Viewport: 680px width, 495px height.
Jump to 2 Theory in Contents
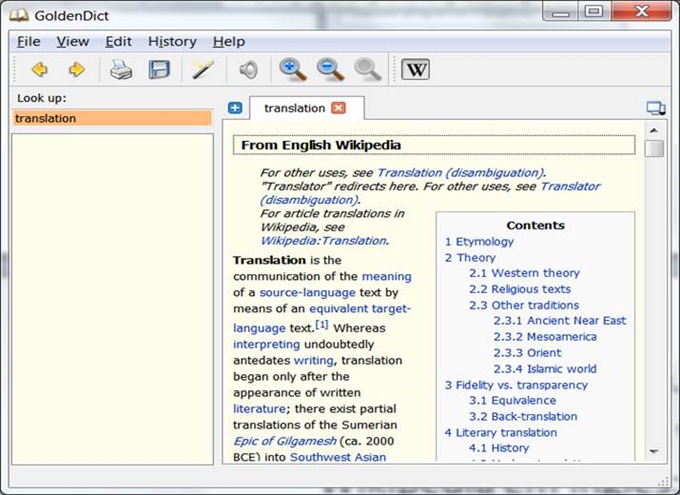pyautogui.click(x=470, y=258)
